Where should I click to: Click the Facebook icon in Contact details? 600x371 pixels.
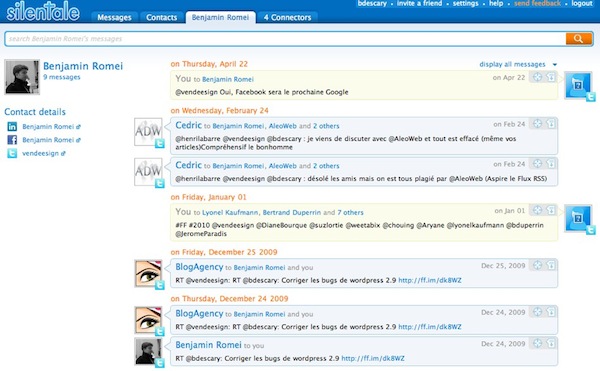tap(12, 140)
